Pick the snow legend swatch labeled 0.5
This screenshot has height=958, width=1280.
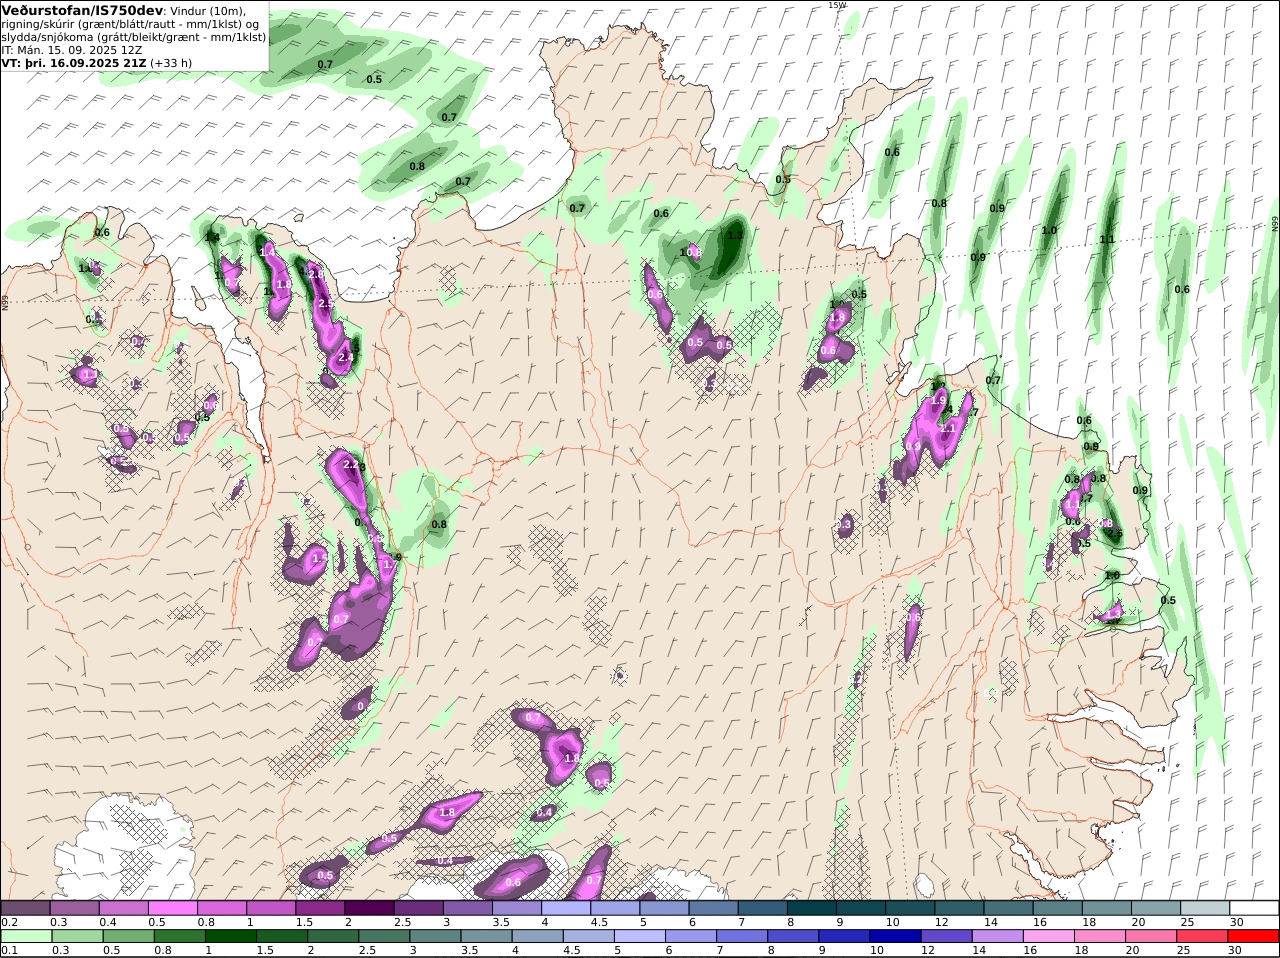point(172,907)
